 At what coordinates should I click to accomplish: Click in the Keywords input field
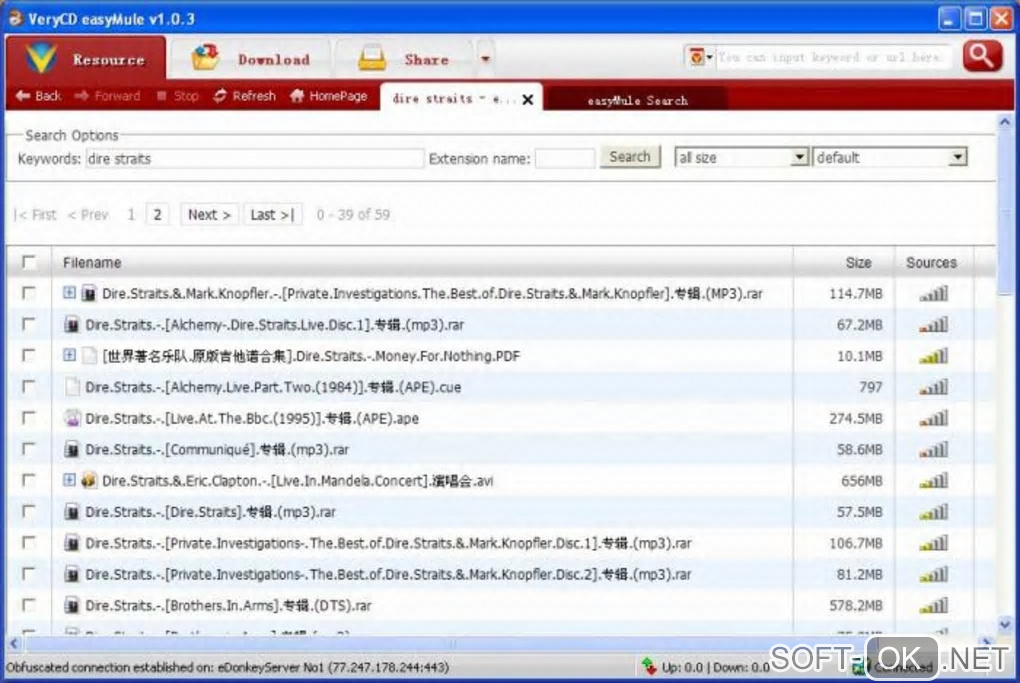point(254,159)
